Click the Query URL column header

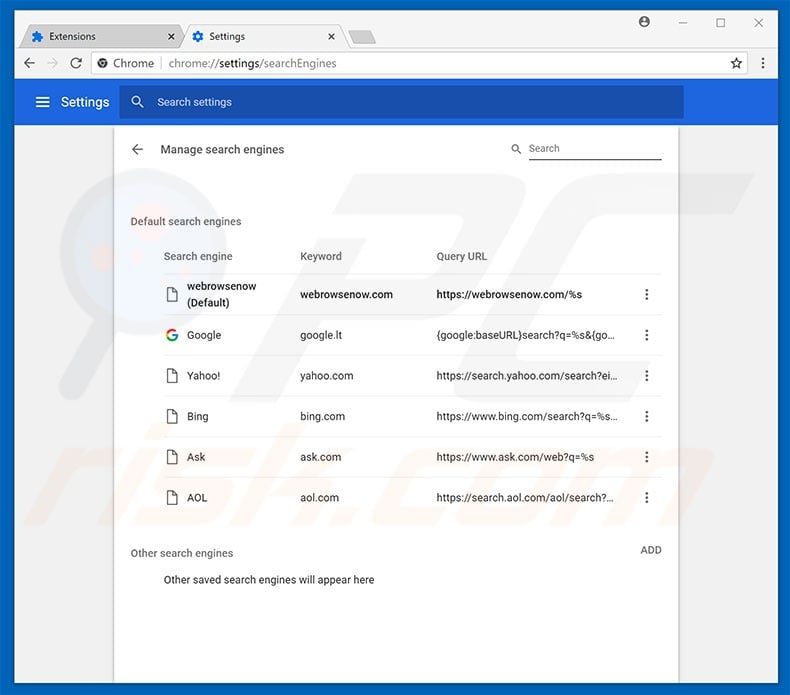pyautogui.click(x=462, y=256)
